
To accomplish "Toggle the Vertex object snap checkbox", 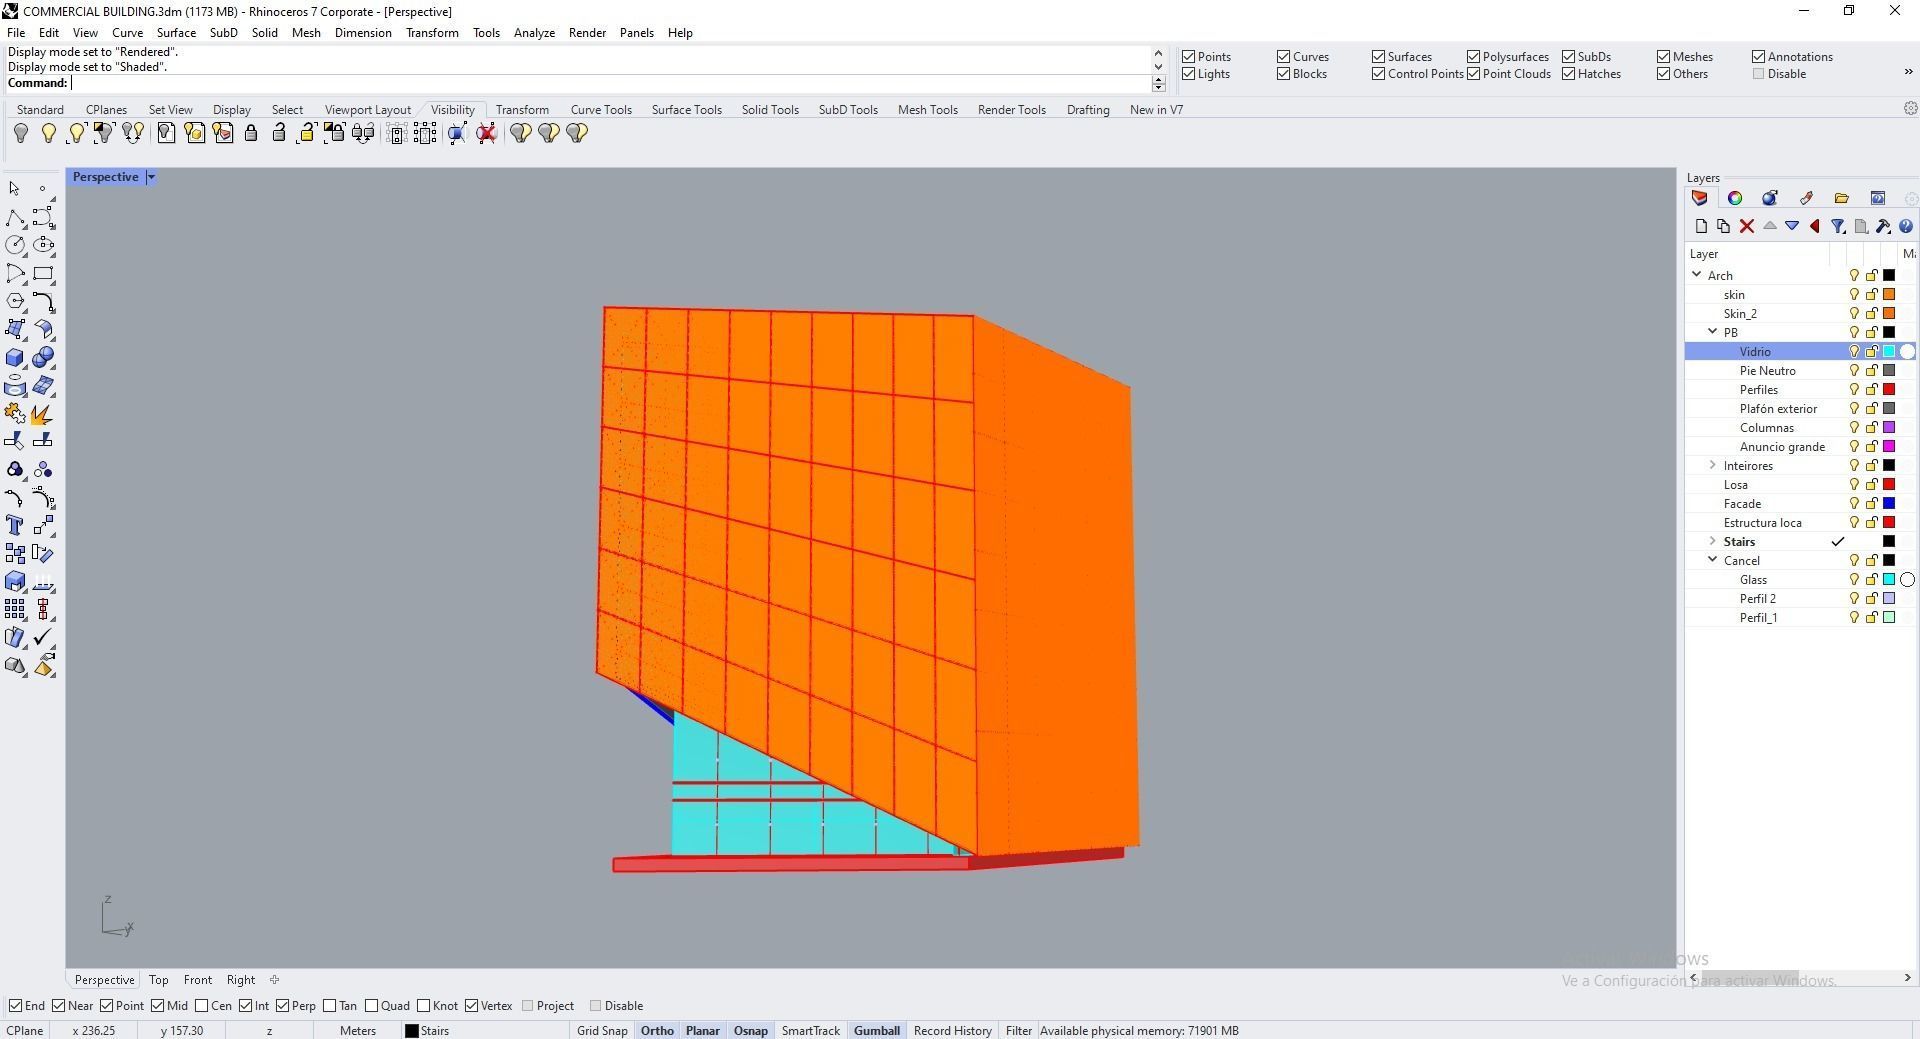I will tap(472, 1006).
